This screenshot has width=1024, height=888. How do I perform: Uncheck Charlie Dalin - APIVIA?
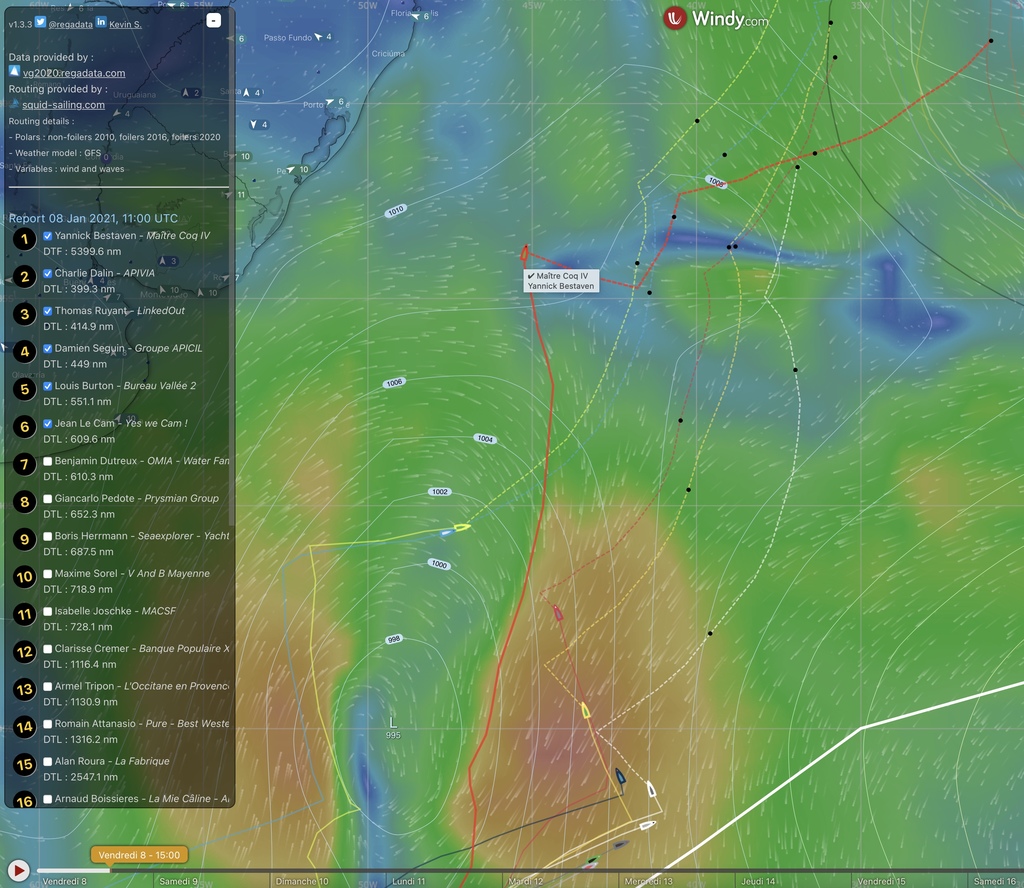click(48, 273)
